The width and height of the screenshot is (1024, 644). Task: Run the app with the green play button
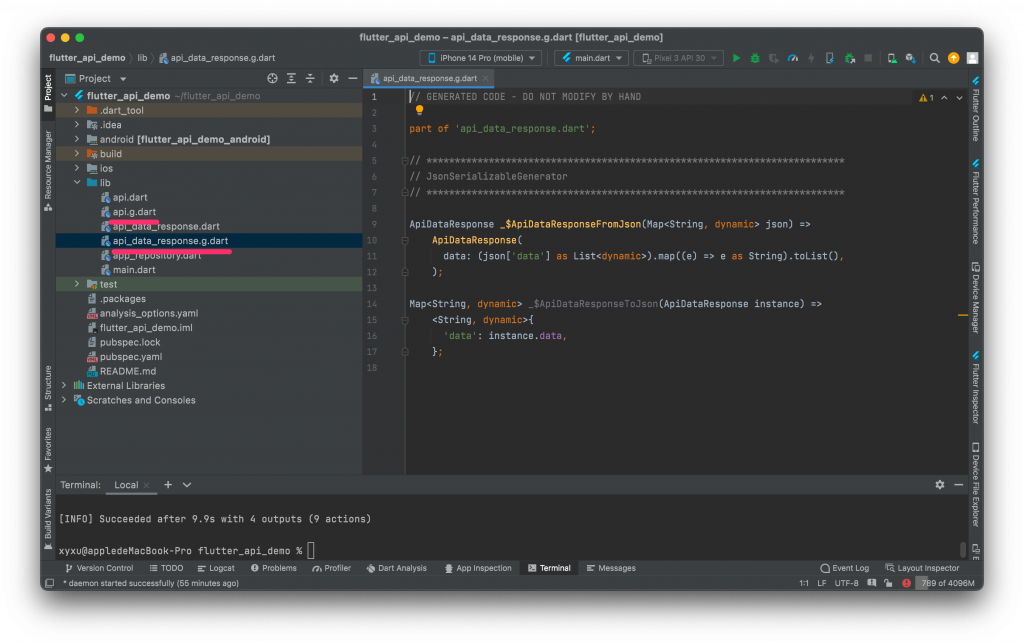737,58
